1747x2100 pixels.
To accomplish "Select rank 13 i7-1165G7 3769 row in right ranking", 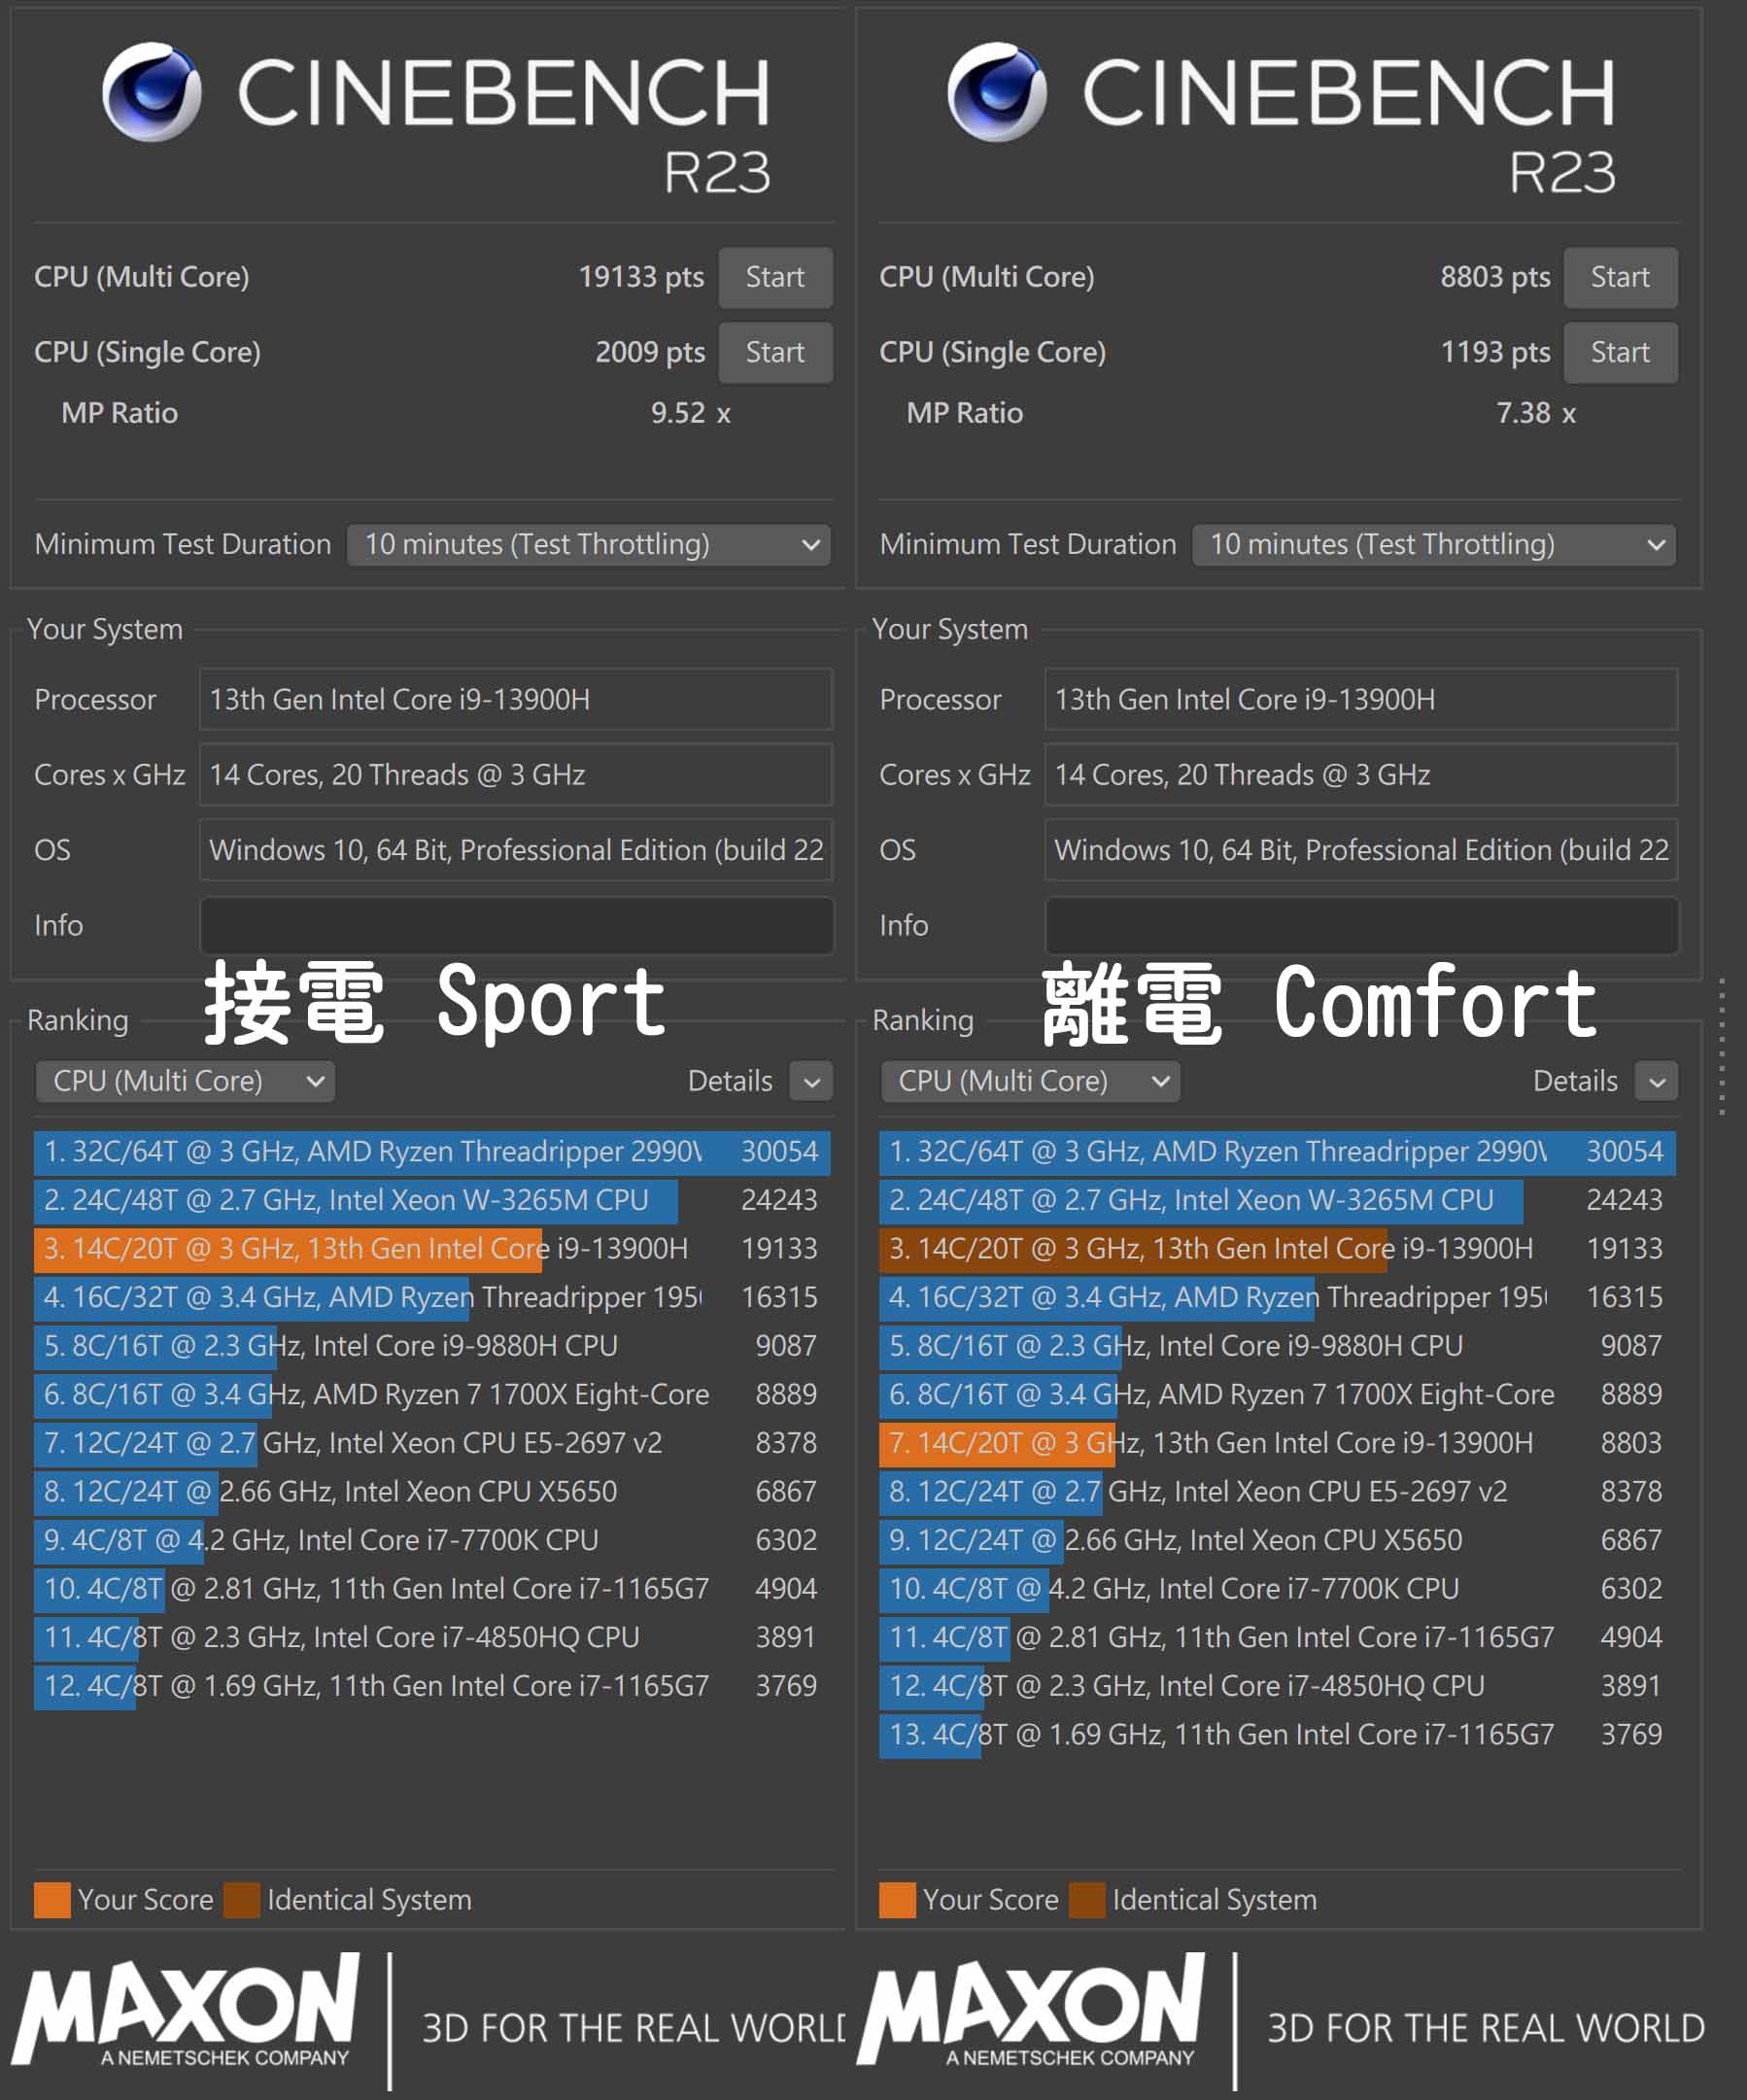I will (x=1277, y=1735).
